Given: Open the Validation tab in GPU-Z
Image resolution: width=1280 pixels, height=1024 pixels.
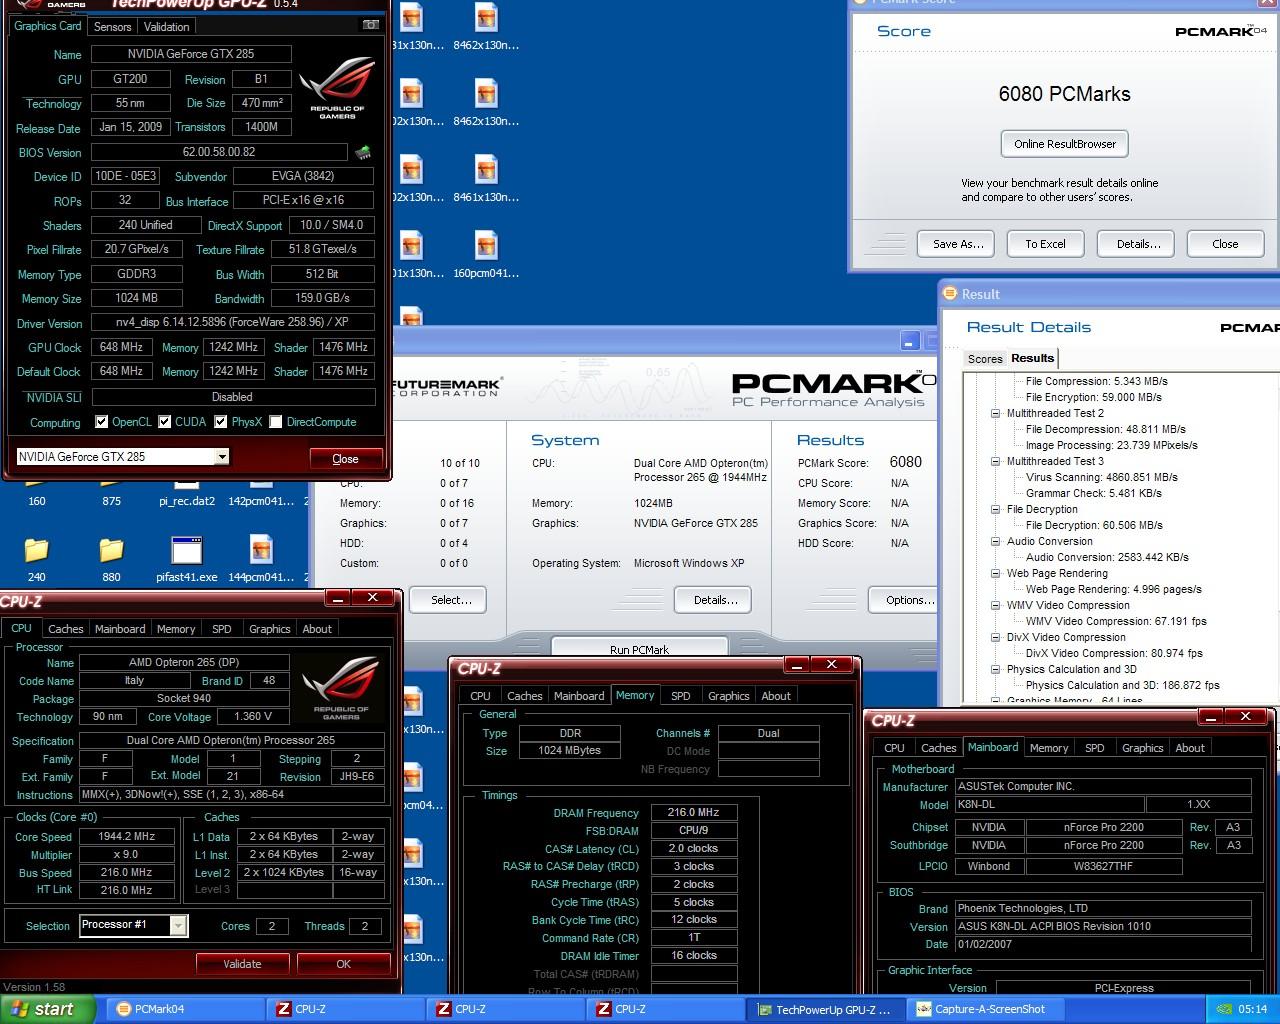Looking at the screenshot, I should 166,27.
